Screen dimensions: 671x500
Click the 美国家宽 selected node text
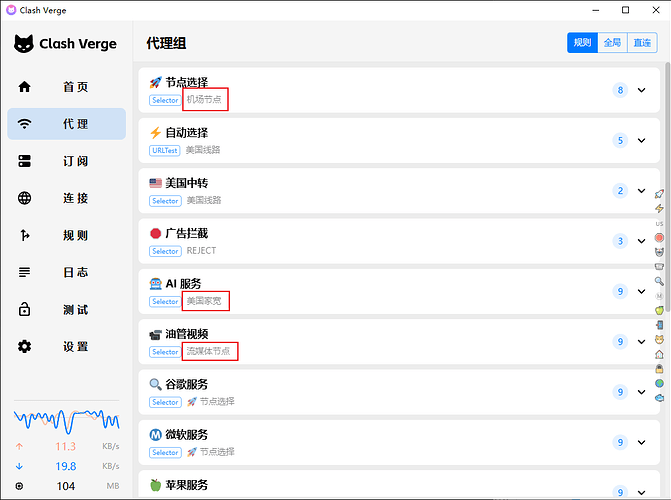click(204, 301)
